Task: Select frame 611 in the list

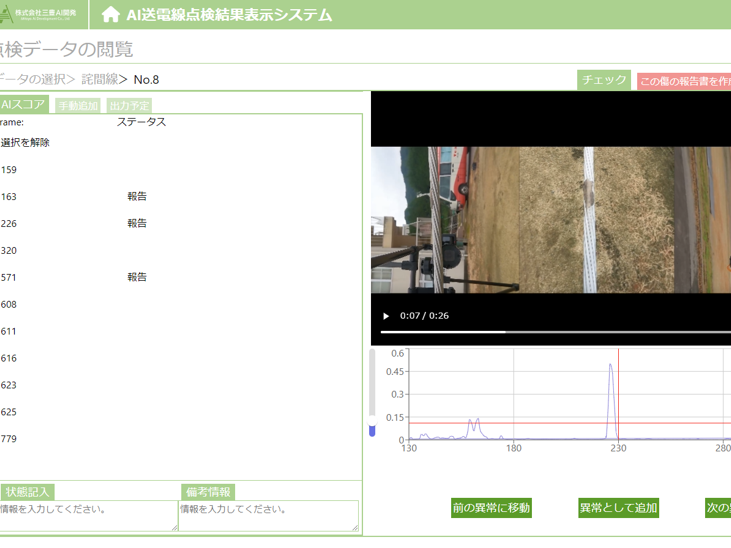Action: click(9, 332)
